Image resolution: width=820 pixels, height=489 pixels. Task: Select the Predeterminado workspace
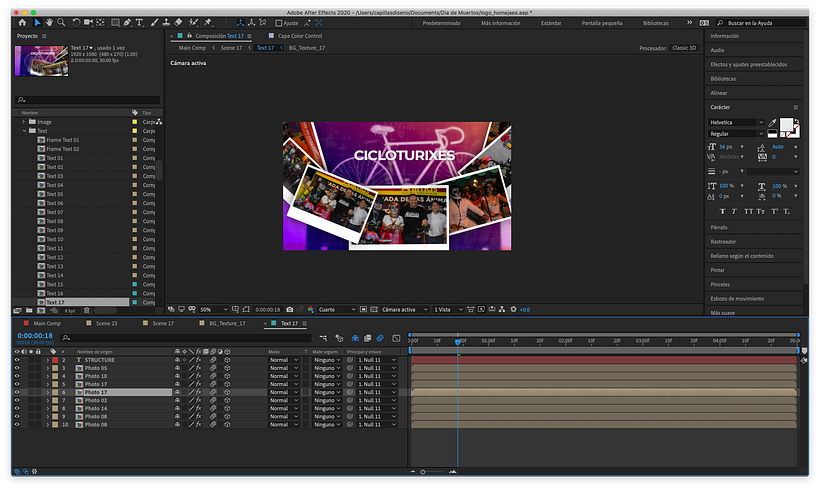click(x=441, y=23)
